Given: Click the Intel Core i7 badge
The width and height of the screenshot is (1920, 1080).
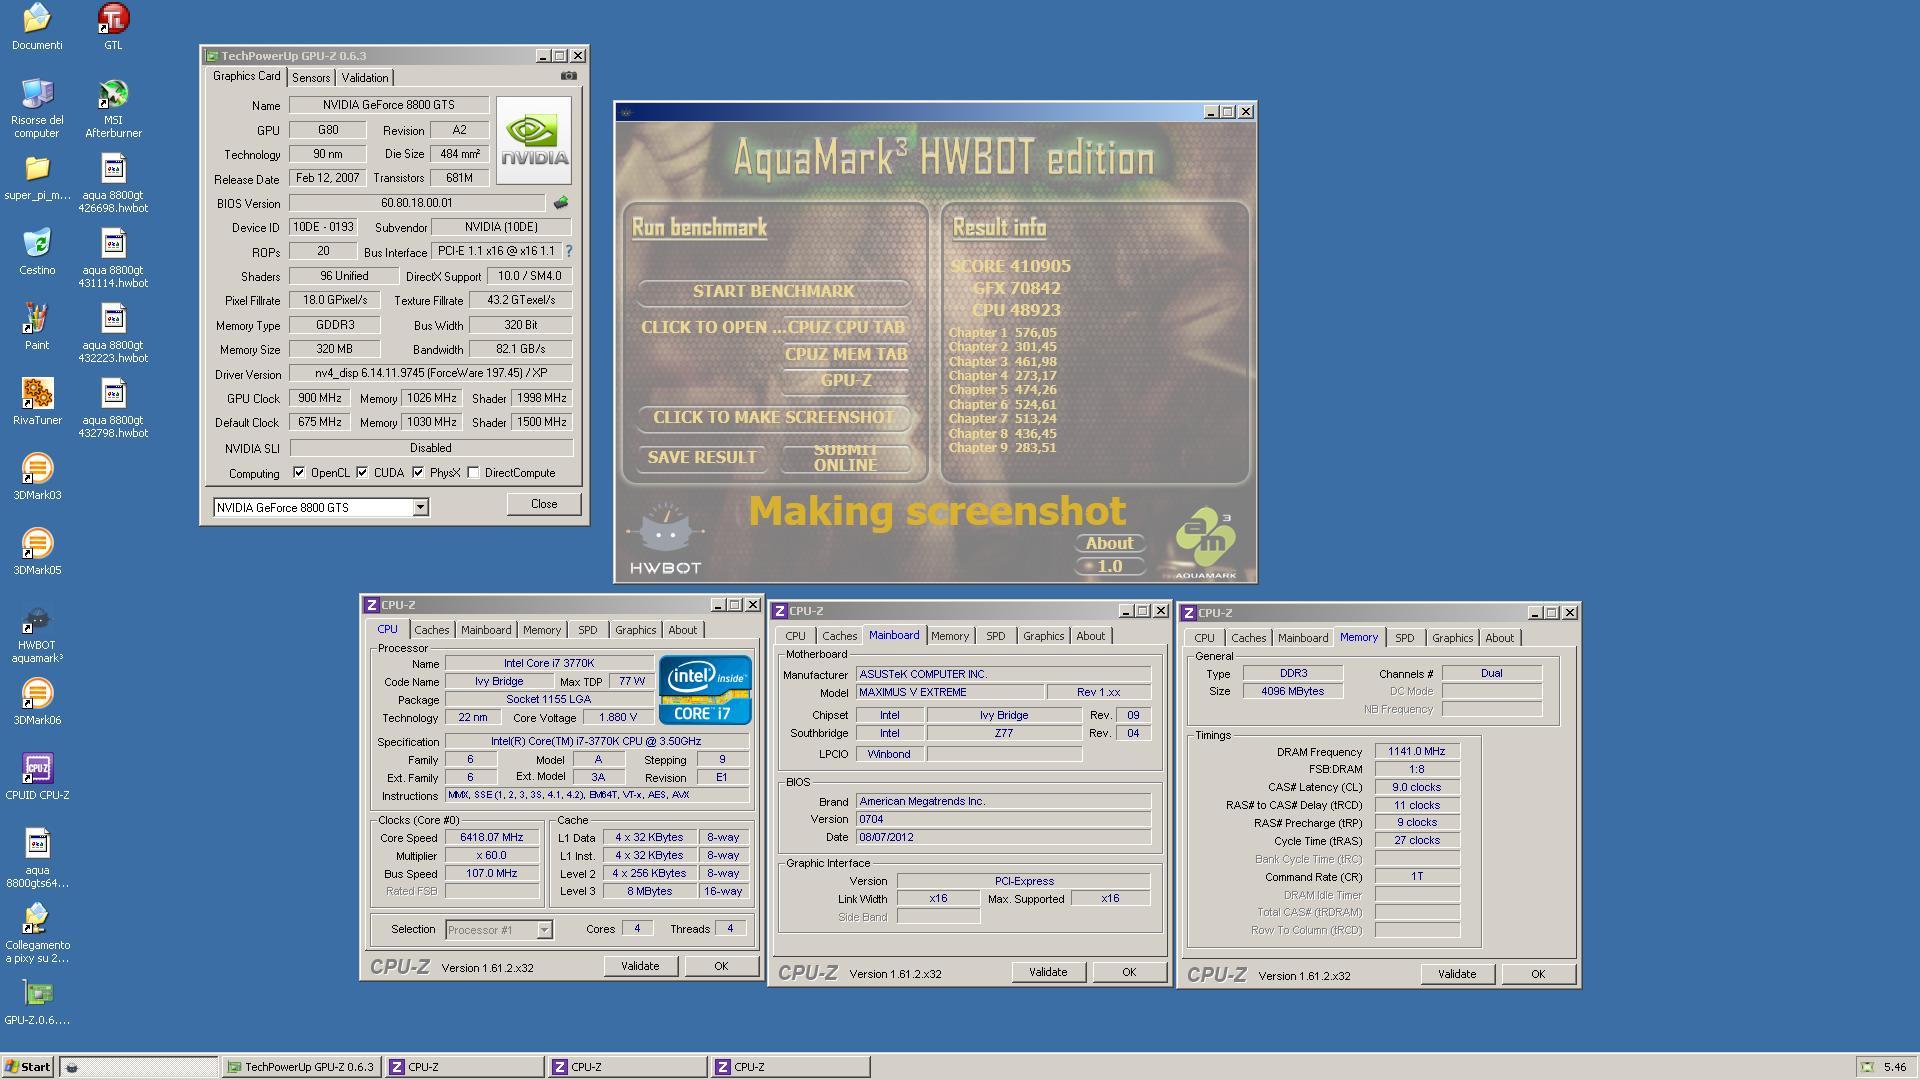Looking at the screenshot, I should [x=705, y=690].
